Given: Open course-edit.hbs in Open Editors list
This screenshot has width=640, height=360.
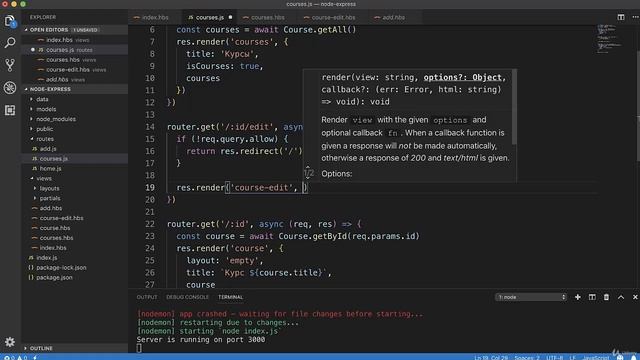Looking at the screenshot, I should pos(74,69).
